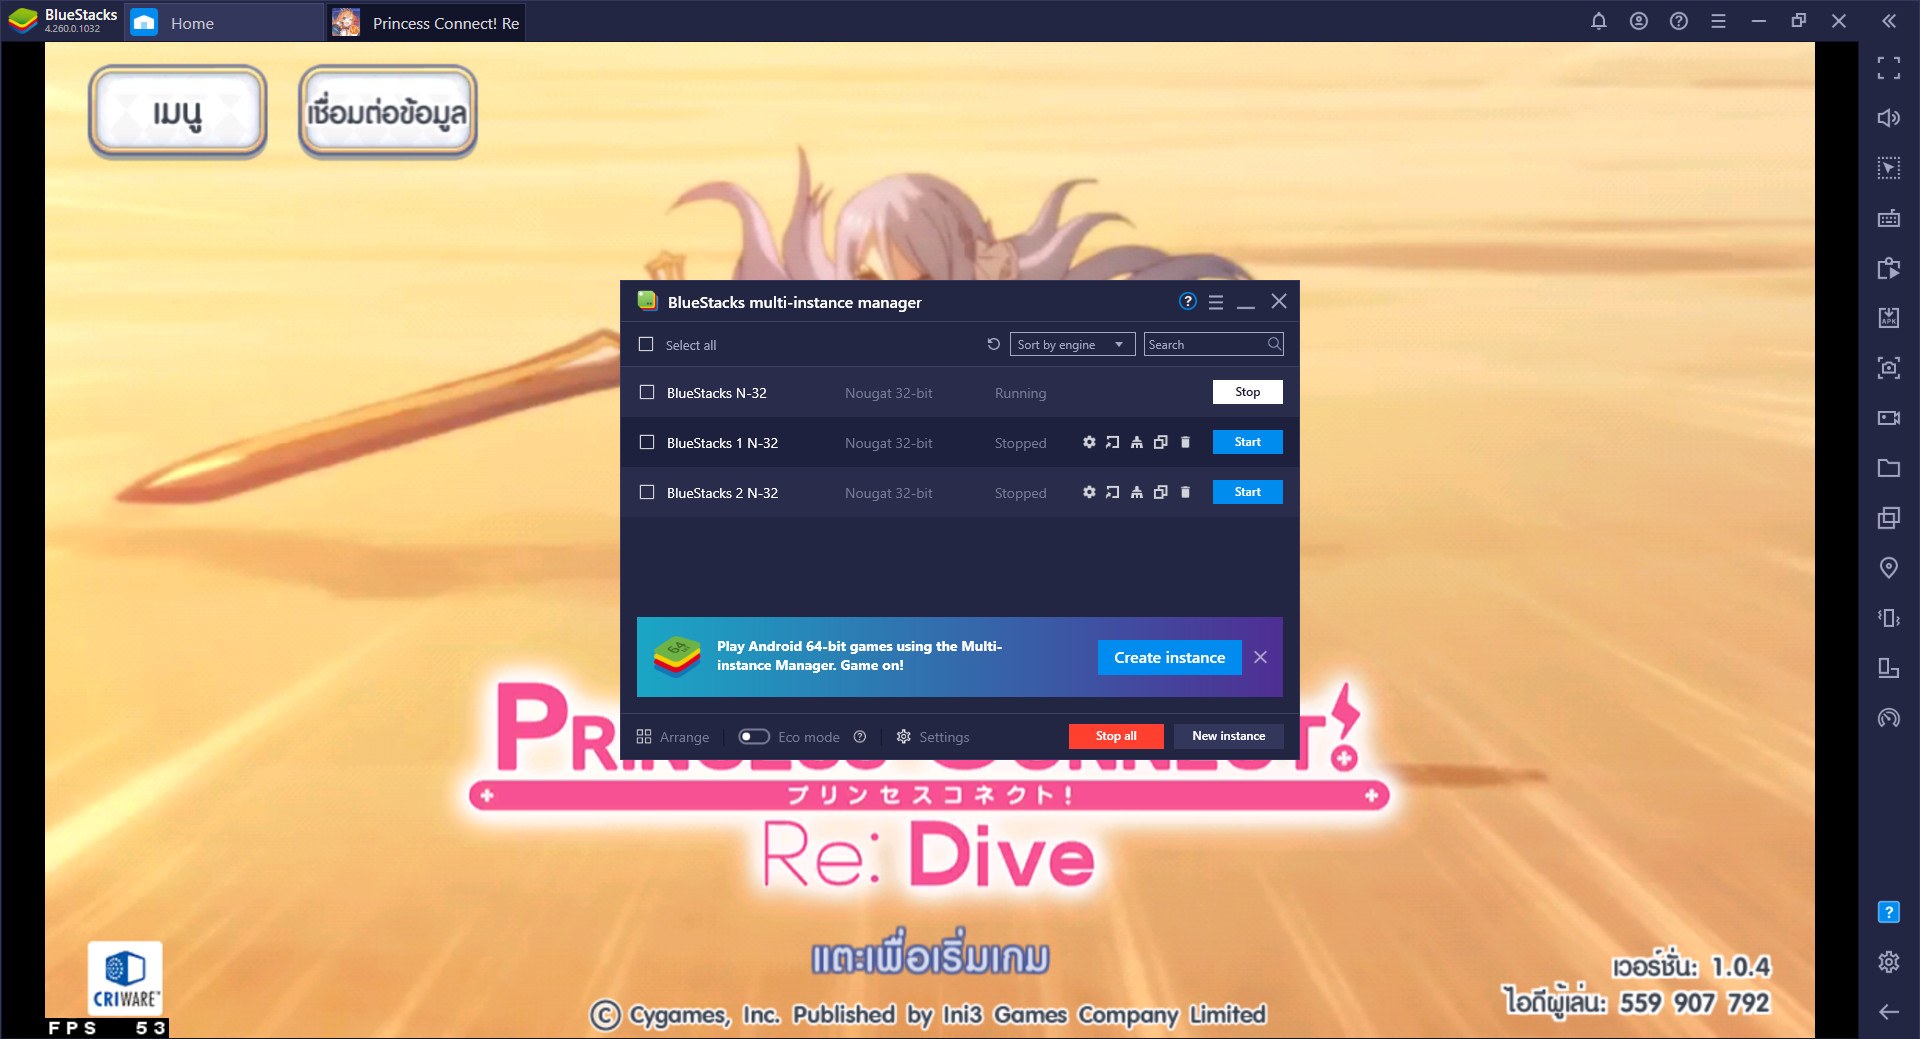Stop the BlueStacks N-32 instance
Screen dimensions: 1920x1039
(1247, 392)
